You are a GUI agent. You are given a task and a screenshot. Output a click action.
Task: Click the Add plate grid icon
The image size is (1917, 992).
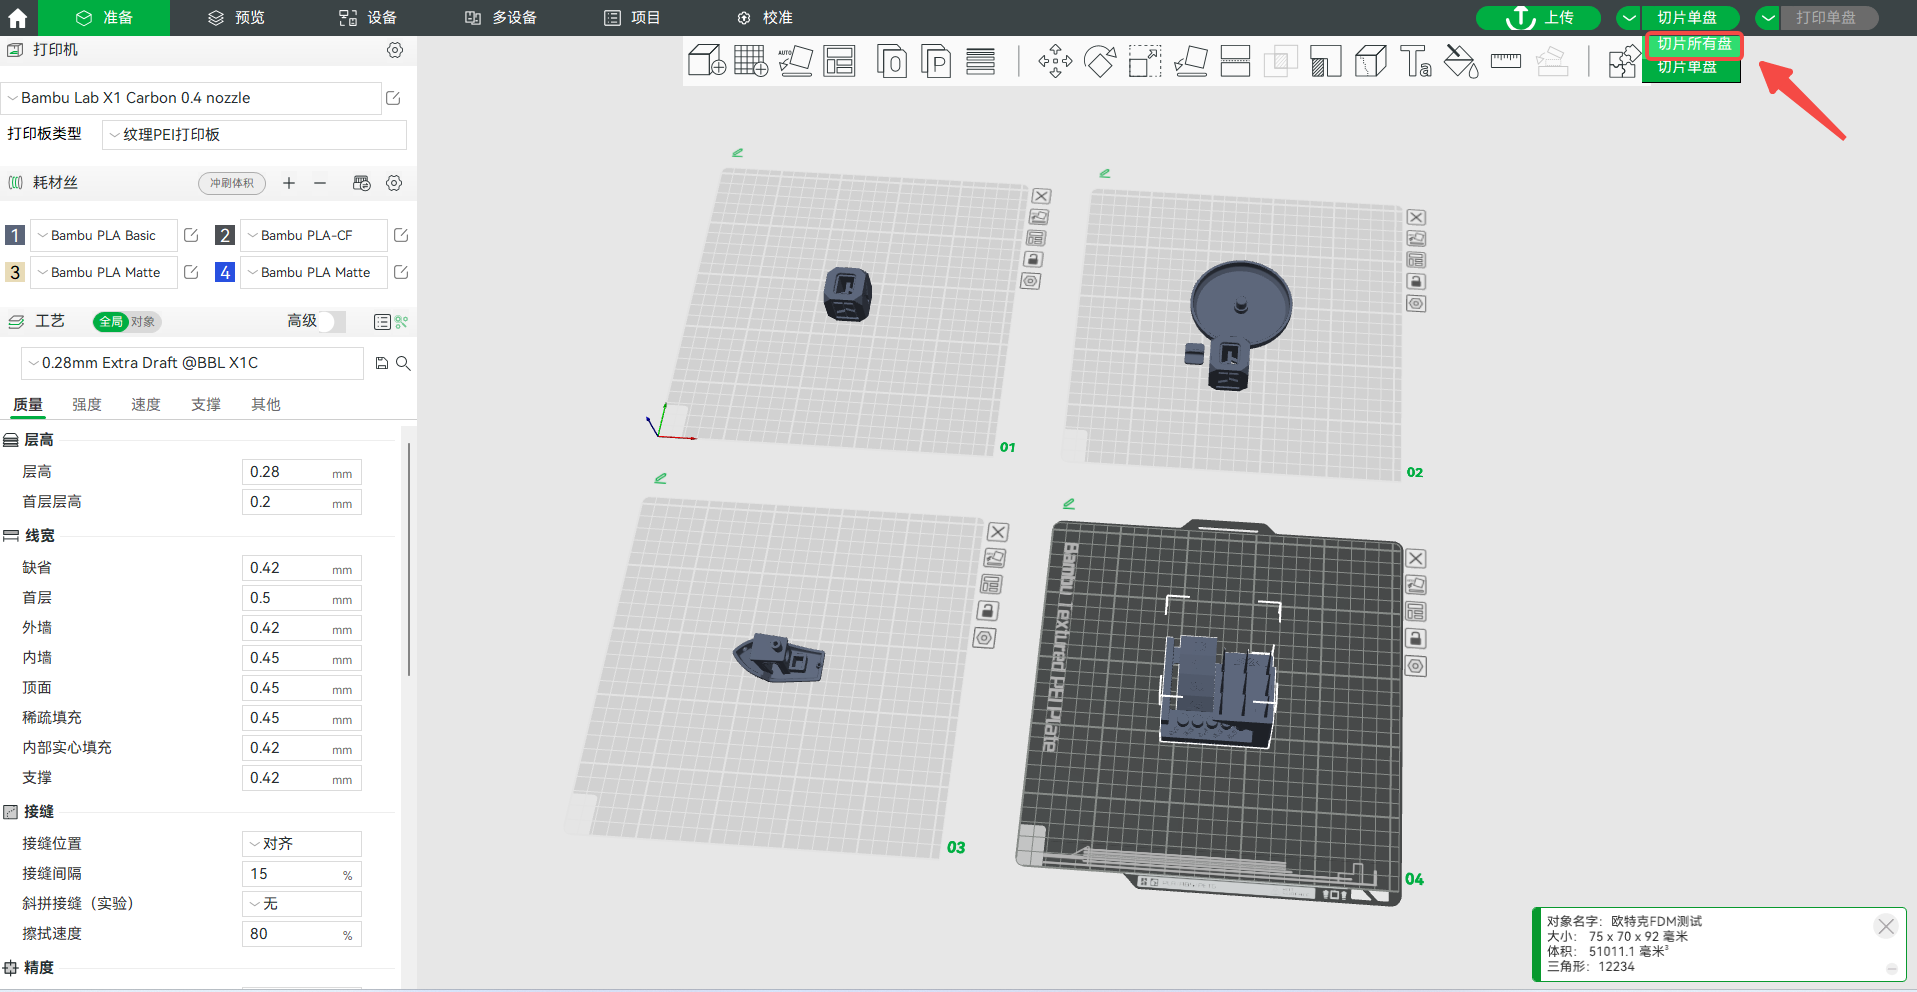click(x=751, y=61)
